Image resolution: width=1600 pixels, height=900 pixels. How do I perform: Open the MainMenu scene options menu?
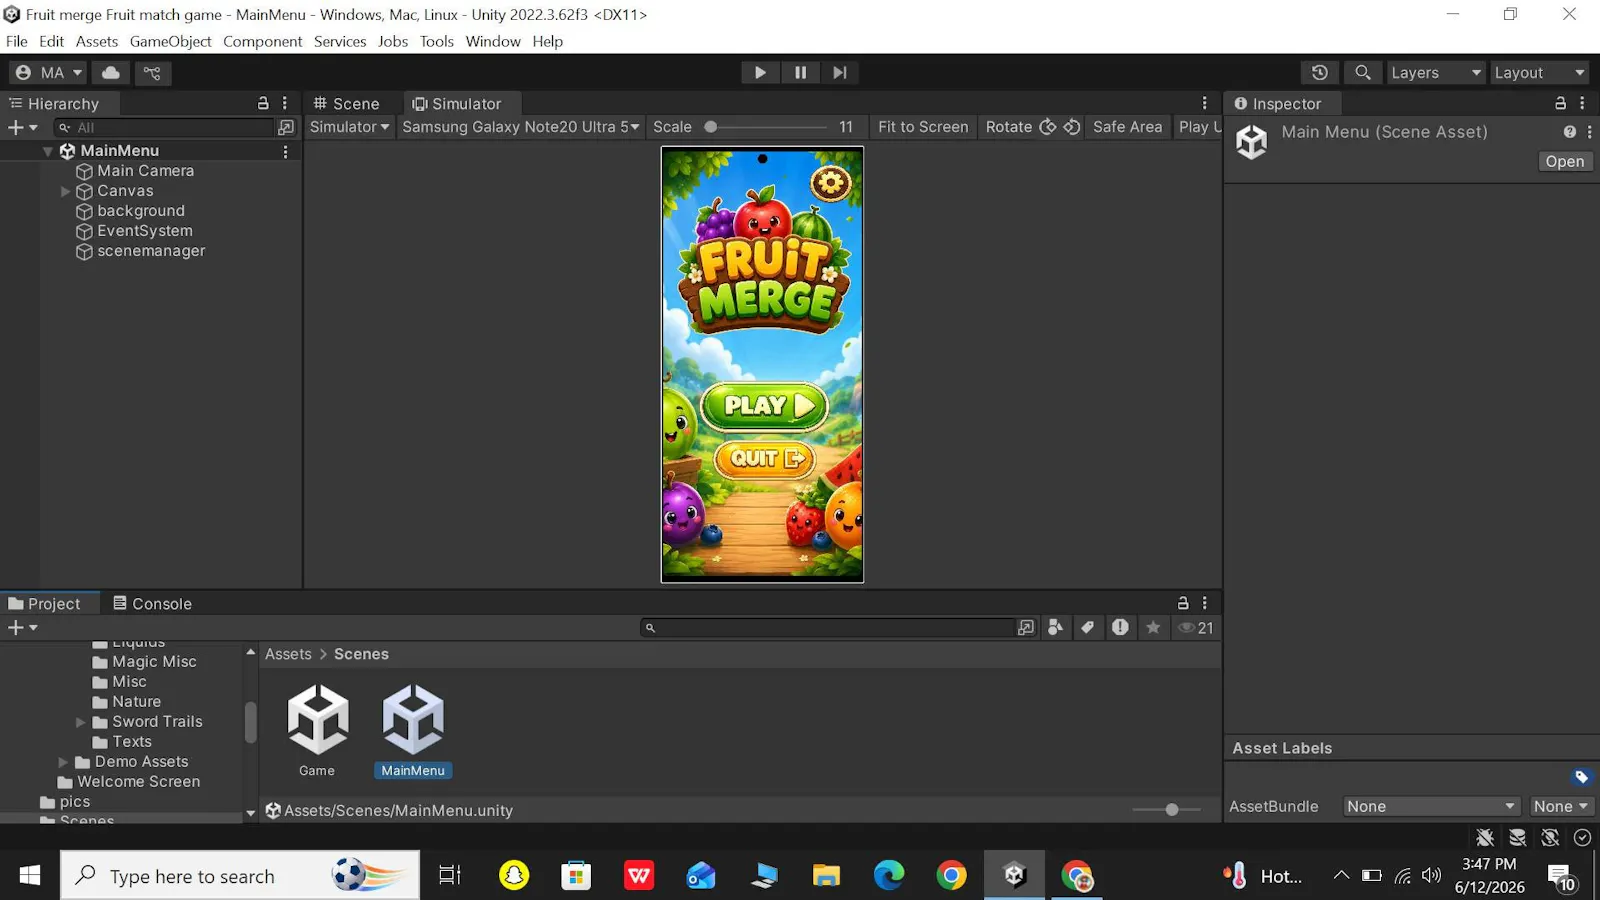coord(285,151)
